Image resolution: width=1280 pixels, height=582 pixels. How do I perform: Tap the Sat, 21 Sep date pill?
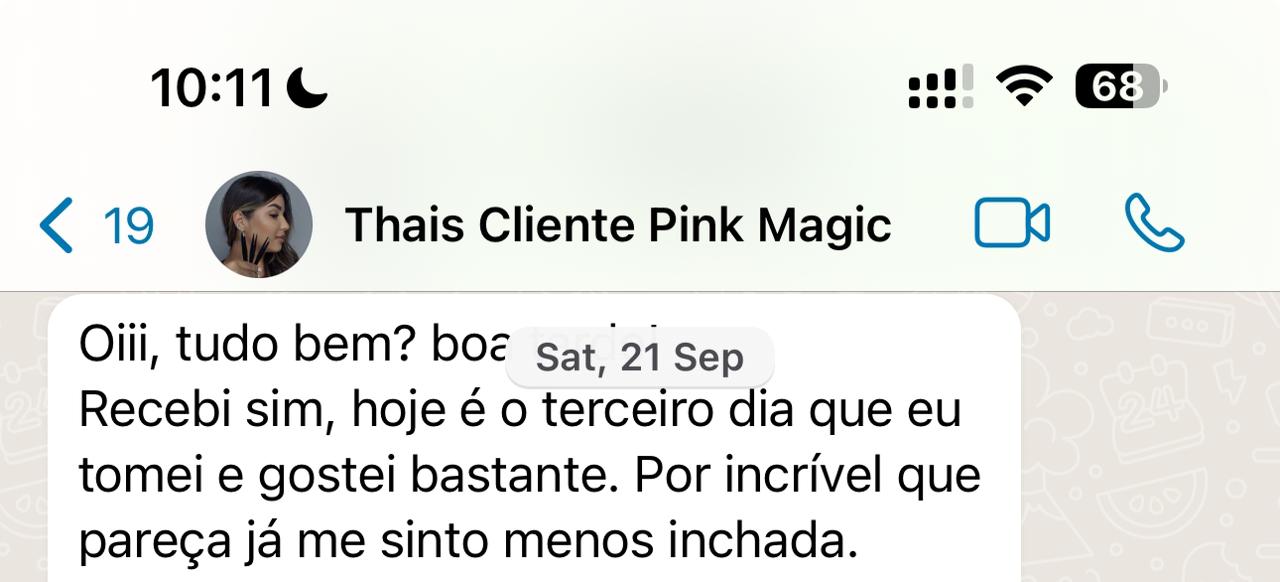(x=640, y=357)
